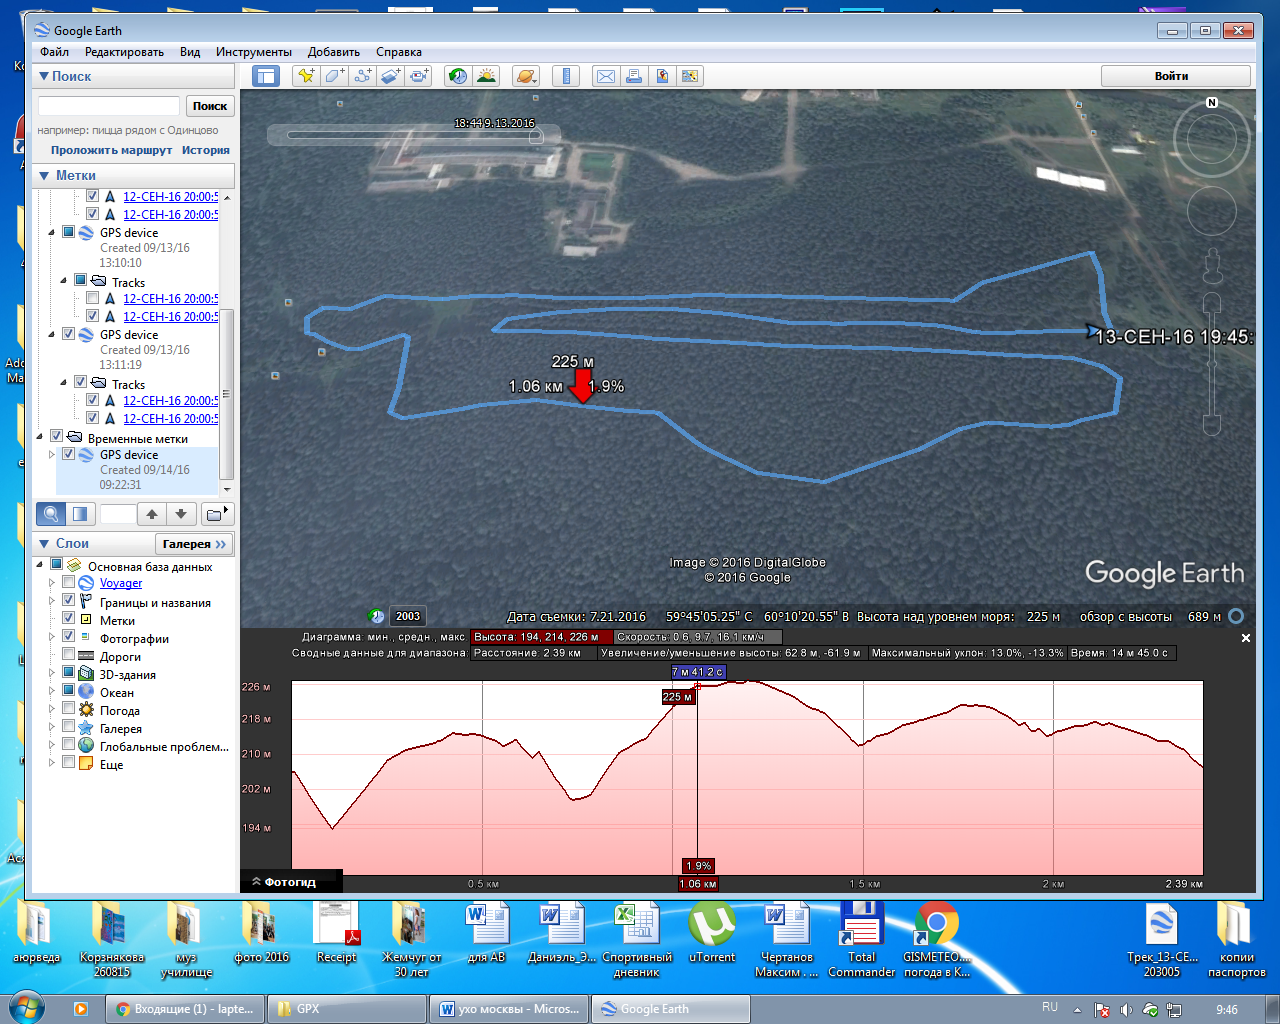The height and width of the screenshot is (1024, 1280).
Task: Click the search input field
Action: 109,106
